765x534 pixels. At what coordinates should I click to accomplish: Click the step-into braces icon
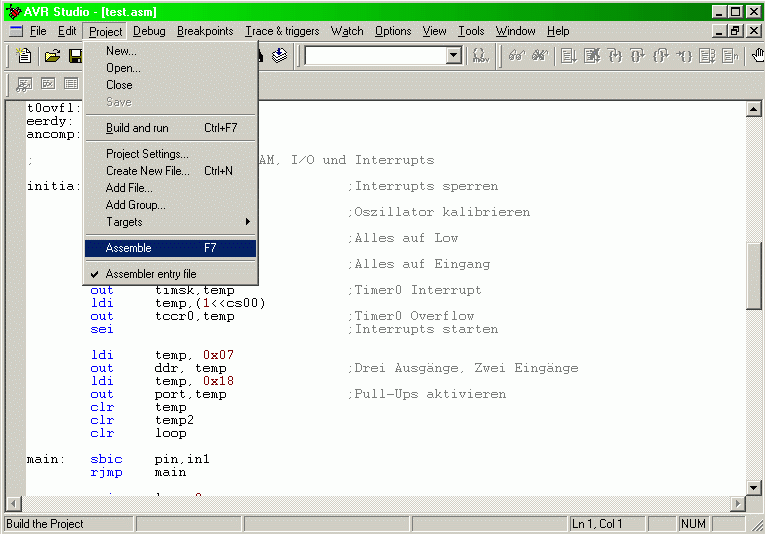point(615,56)
